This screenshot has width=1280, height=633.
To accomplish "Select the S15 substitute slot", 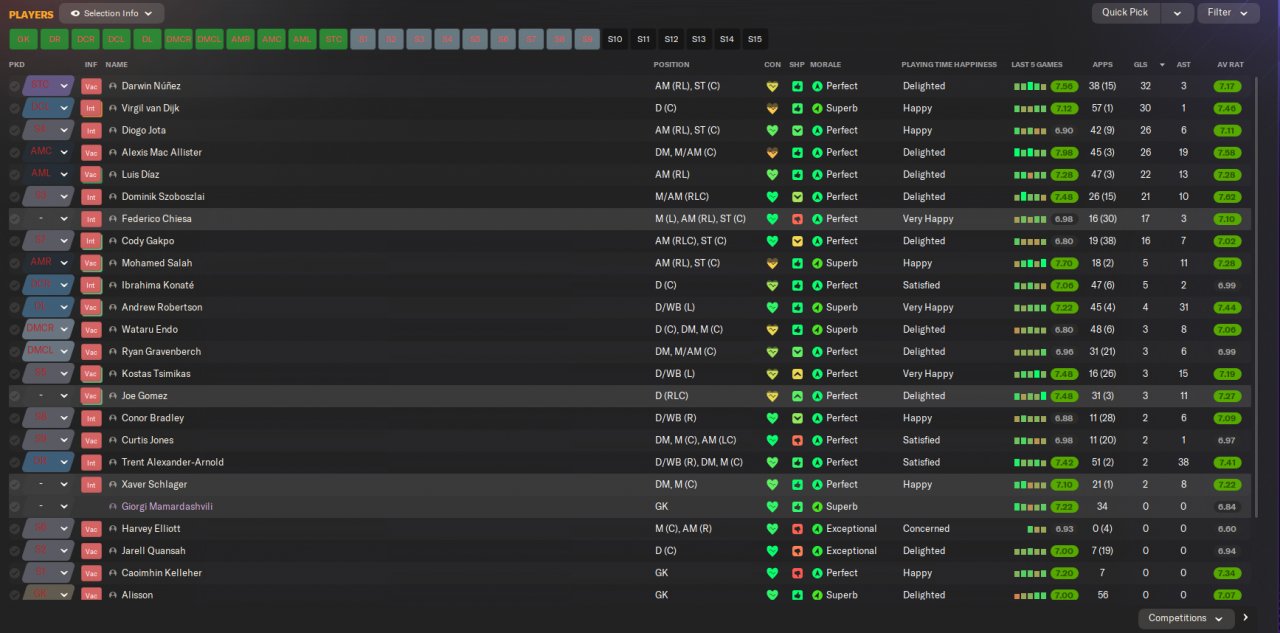I will (754, 39).
